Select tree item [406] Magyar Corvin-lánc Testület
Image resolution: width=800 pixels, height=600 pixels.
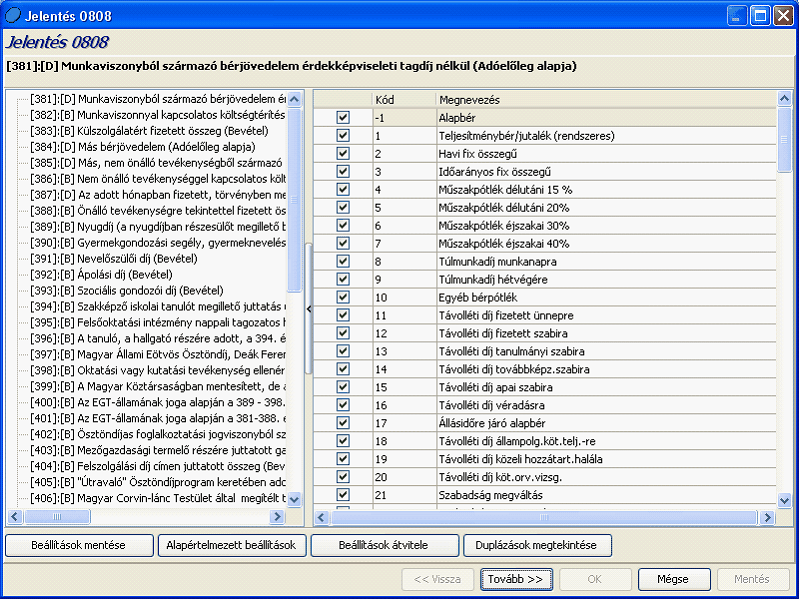pos(158,498)
